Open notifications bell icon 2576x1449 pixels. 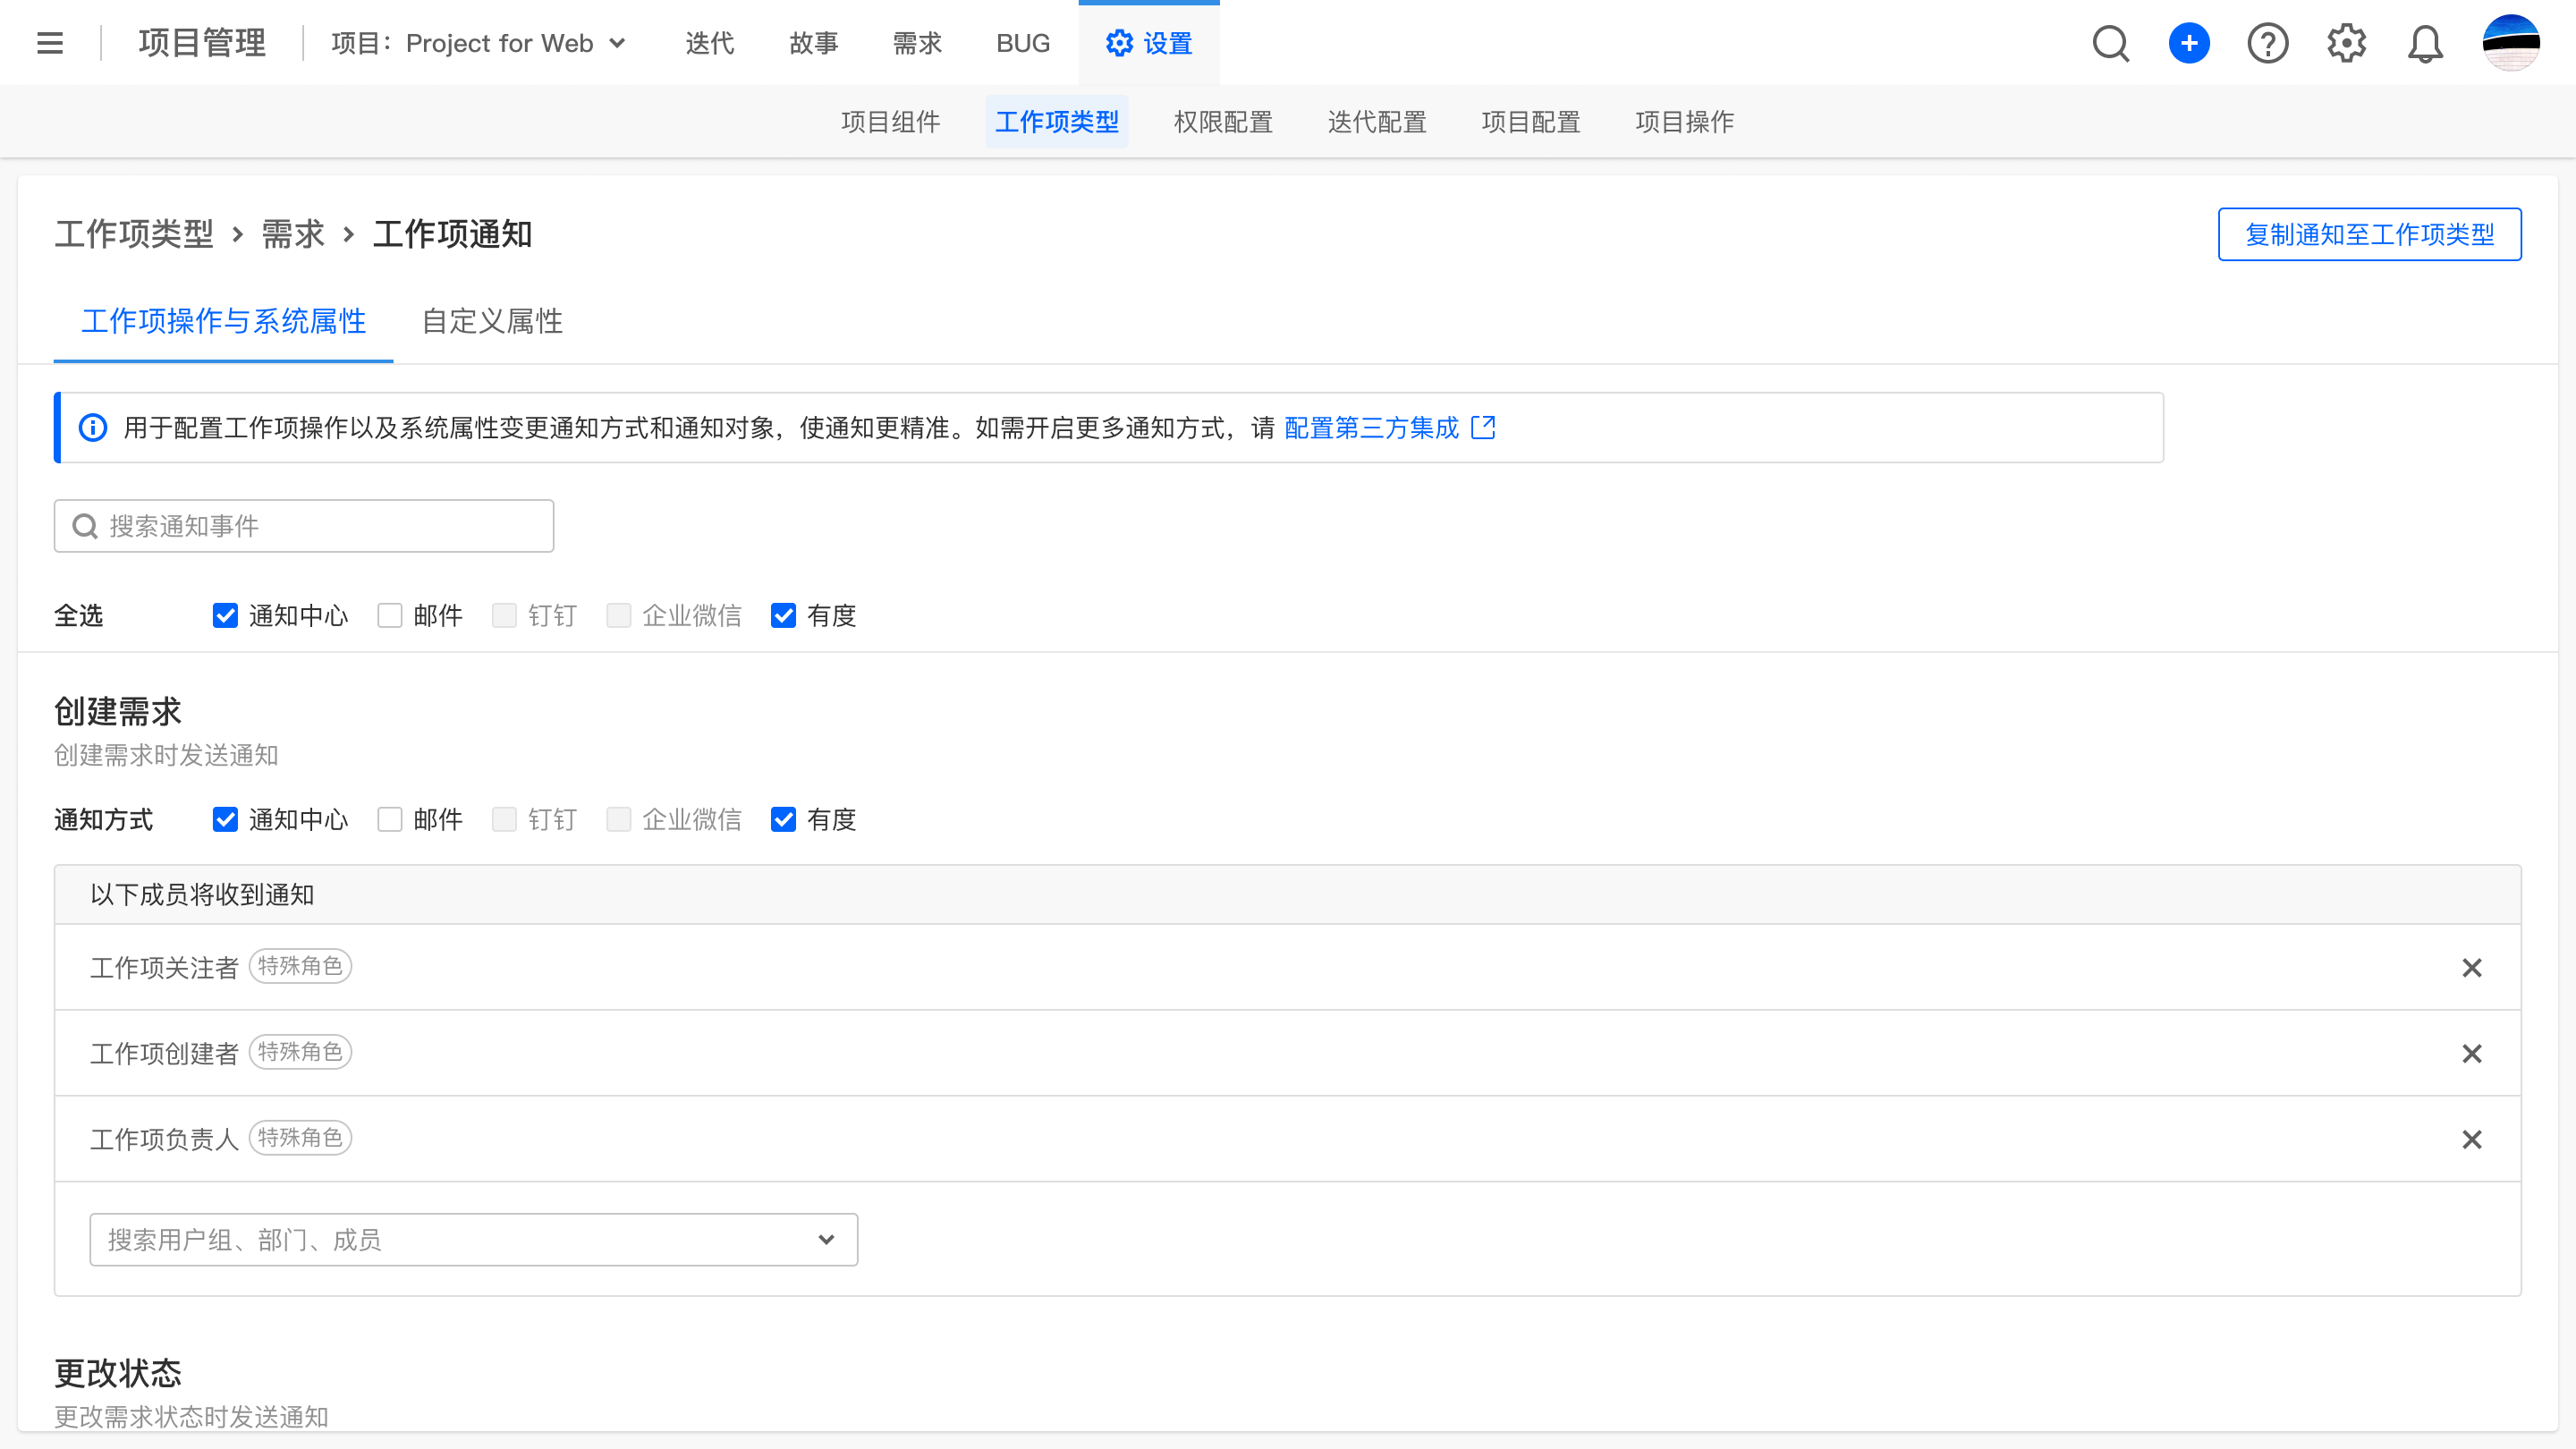(x=2425, y=43)
